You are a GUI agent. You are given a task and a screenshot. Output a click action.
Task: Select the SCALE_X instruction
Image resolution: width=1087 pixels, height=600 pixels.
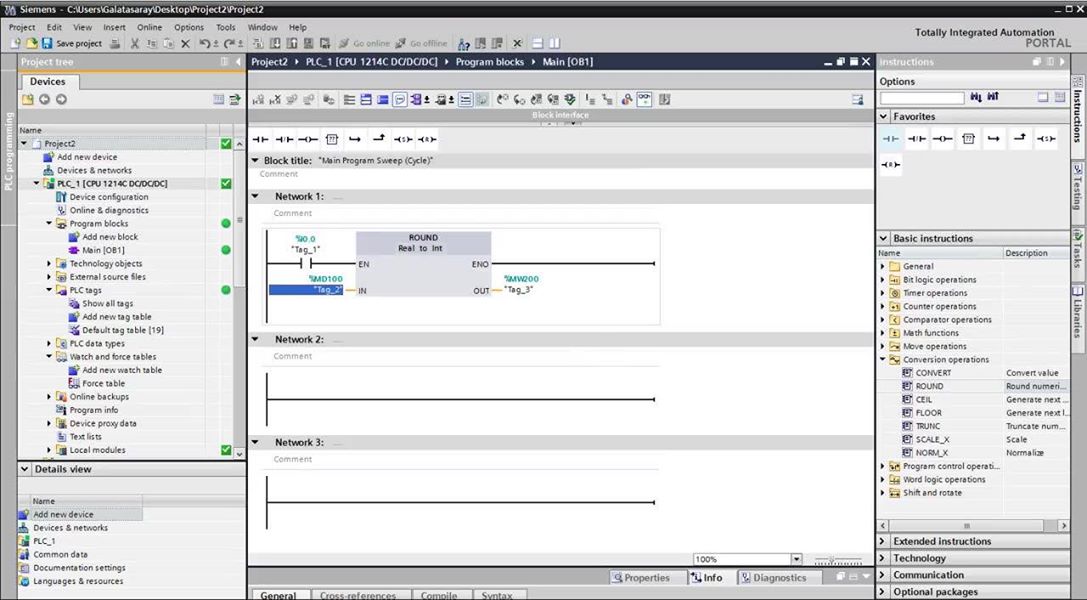[x=932, y=439]
